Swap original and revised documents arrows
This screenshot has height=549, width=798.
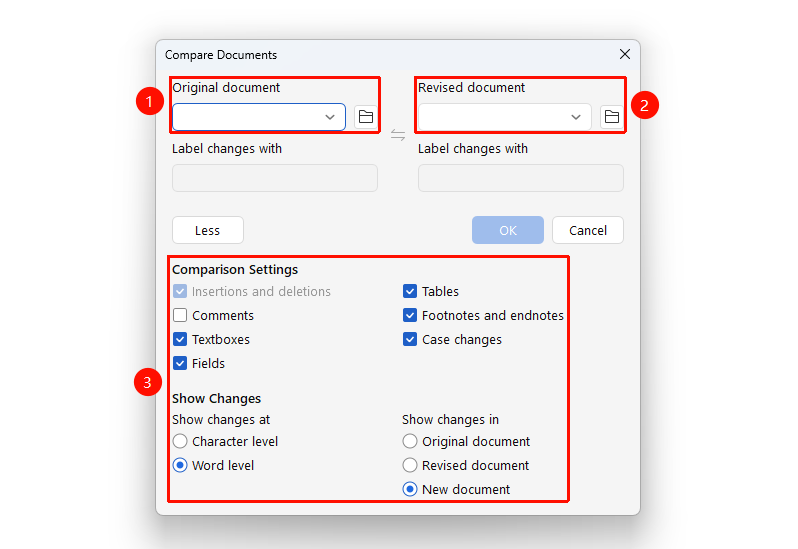tap(397, 135)
